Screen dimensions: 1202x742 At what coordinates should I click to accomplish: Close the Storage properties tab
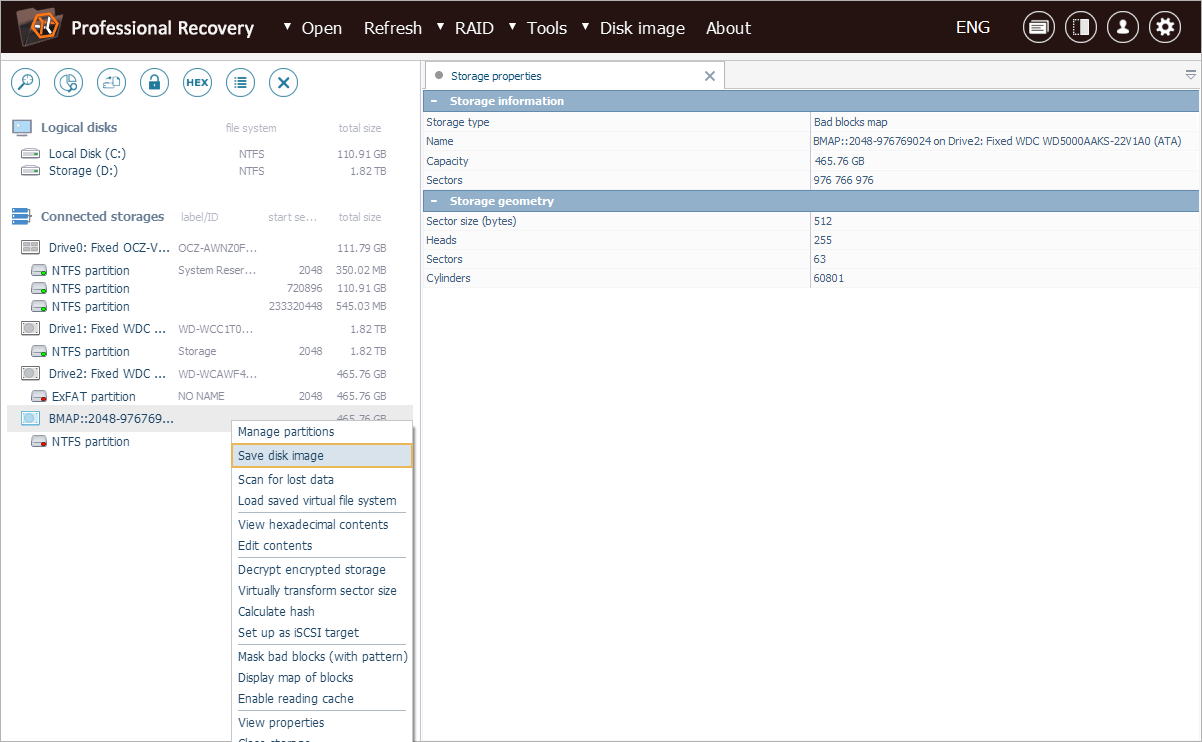coord(710,76)
